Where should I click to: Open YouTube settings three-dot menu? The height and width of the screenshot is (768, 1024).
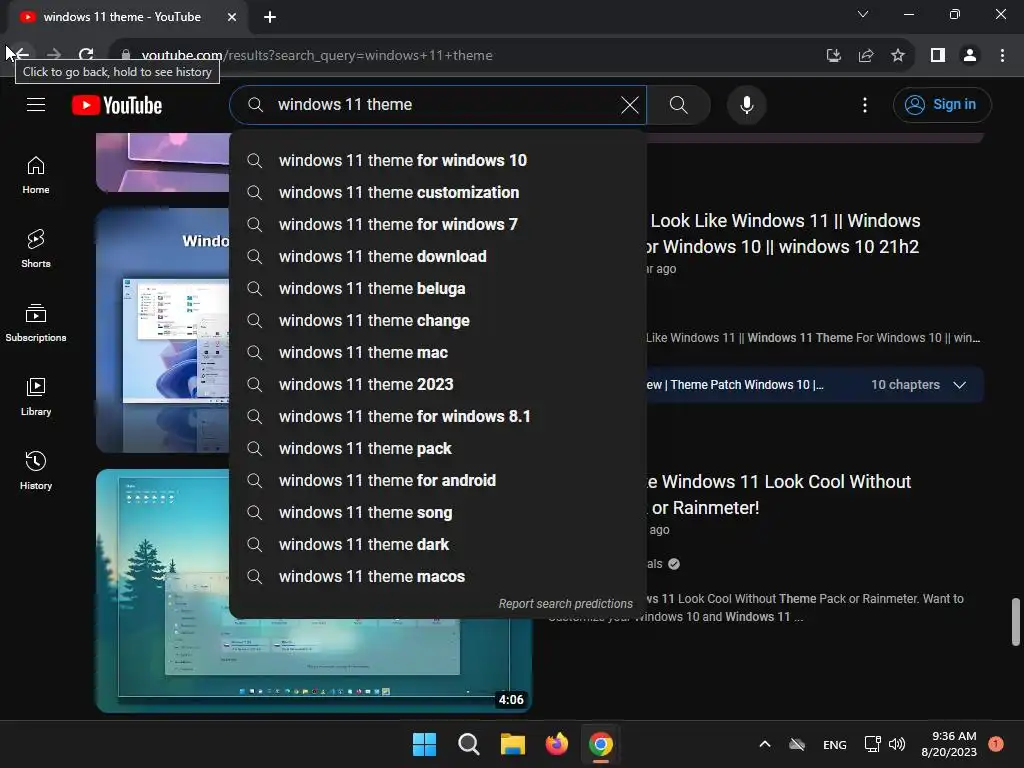tap(865, 104)
